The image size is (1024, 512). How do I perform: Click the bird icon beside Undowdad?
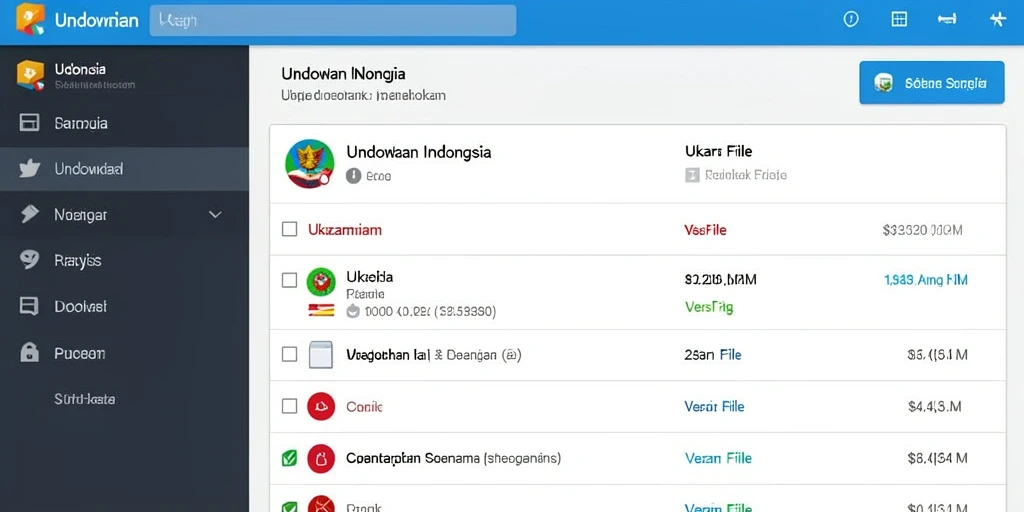point(30,168)
